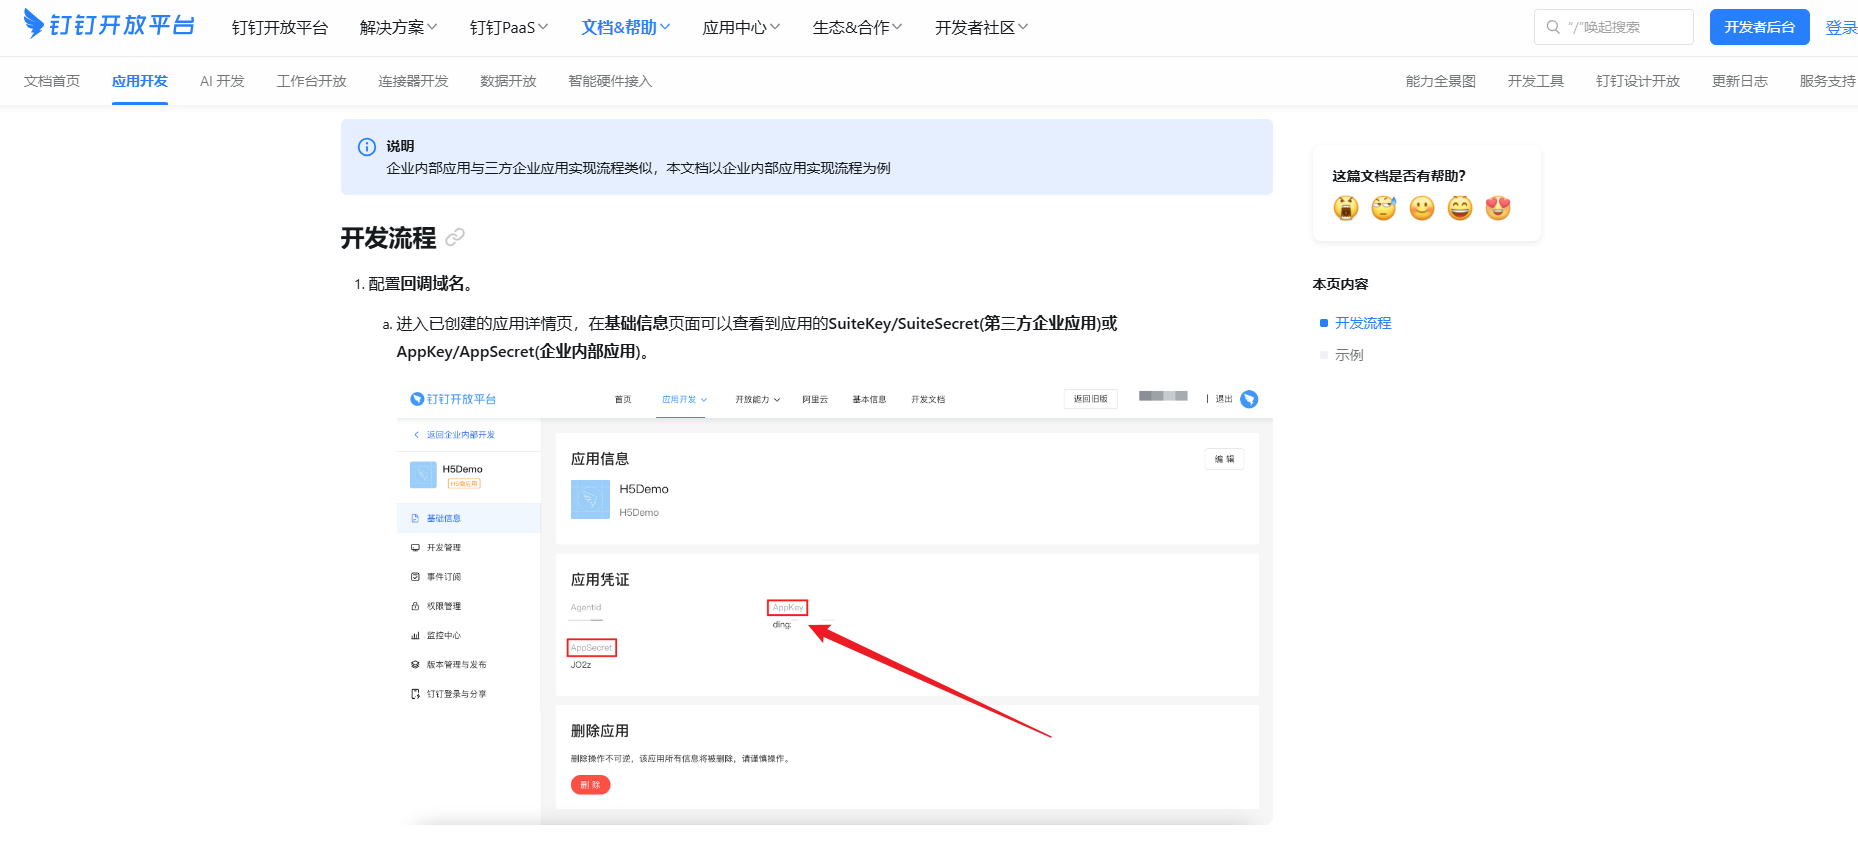Expand the 文档&帮助 dropdown
1858x852 pixels.
(x=625, y=27)
